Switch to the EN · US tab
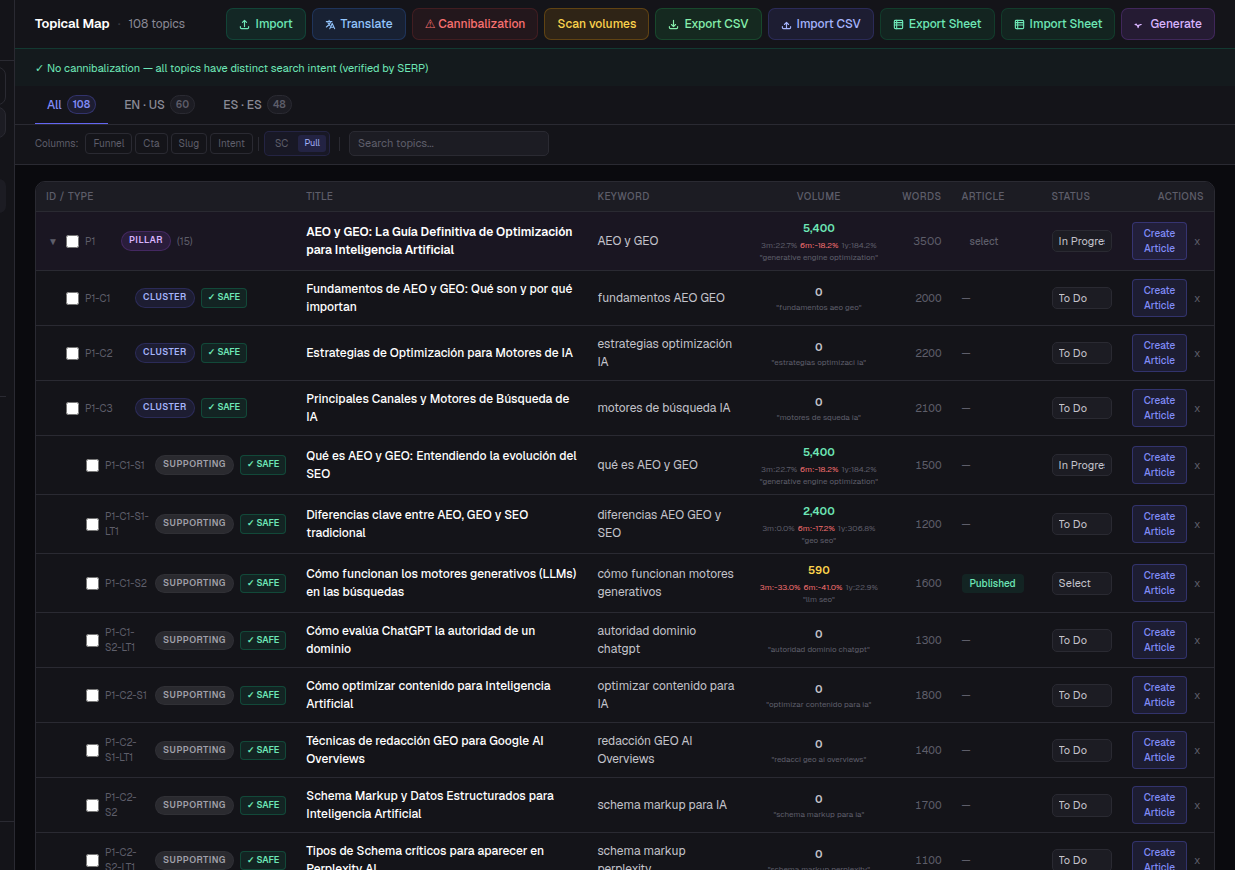Viewport: 1235px width, 870px height. (158, 105)
